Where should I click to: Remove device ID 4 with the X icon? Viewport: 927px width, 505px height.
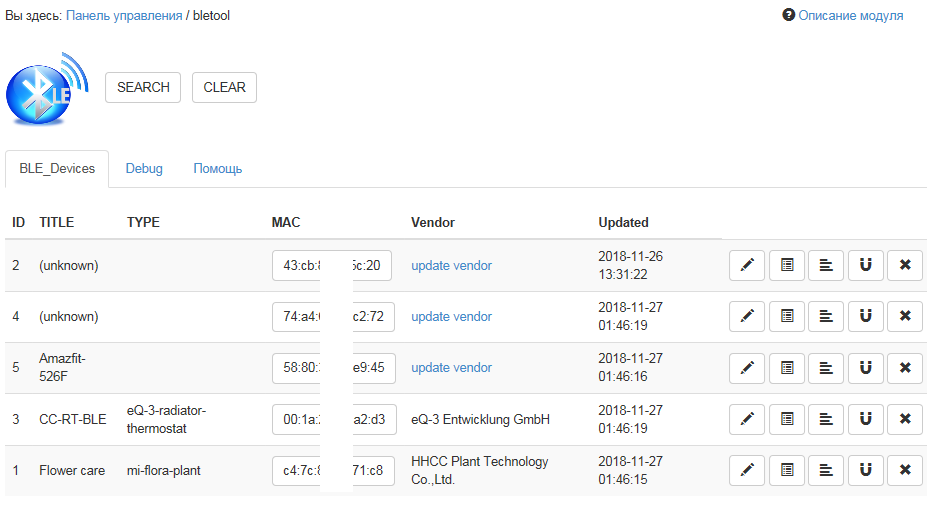point(905,316)
